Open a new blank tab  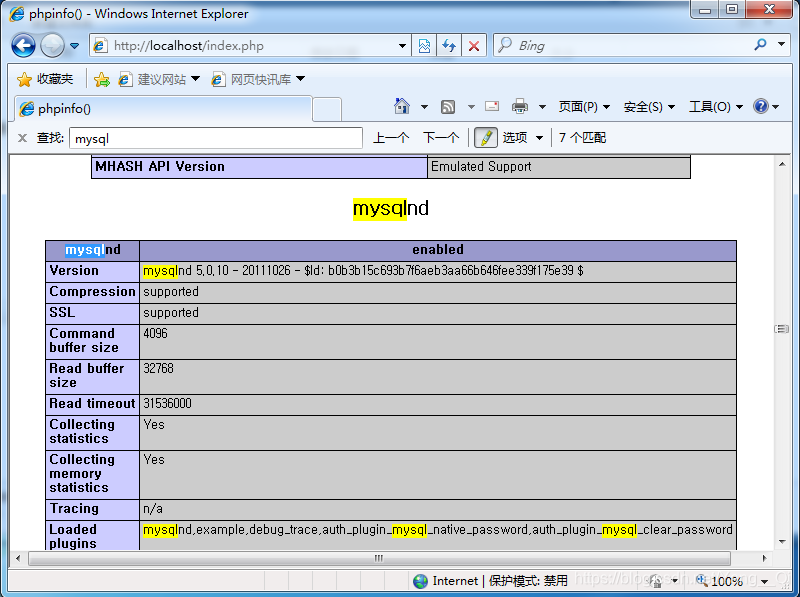pyautogui.click(x=327, y=109)
